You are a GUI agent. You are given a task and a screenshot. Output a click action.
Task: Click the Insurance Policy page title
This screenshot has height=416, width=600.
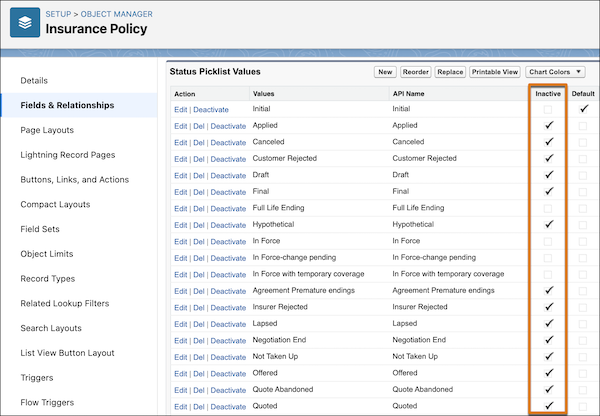[x=96, y=29]
